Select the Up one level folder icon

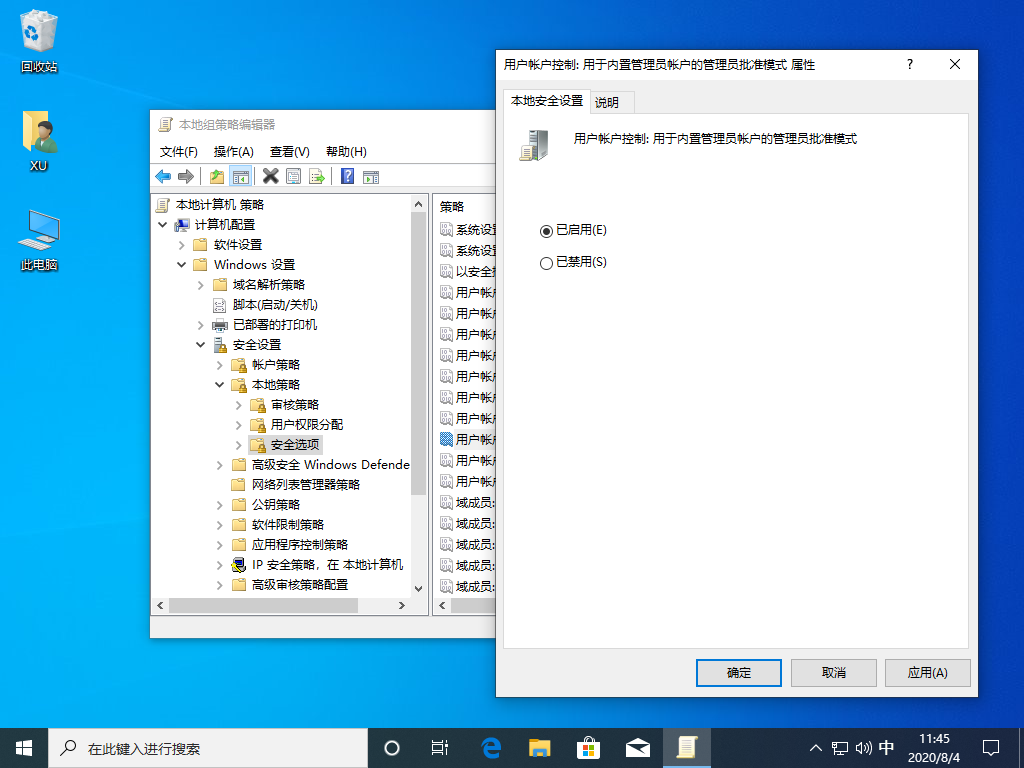(x=217, y=176)
